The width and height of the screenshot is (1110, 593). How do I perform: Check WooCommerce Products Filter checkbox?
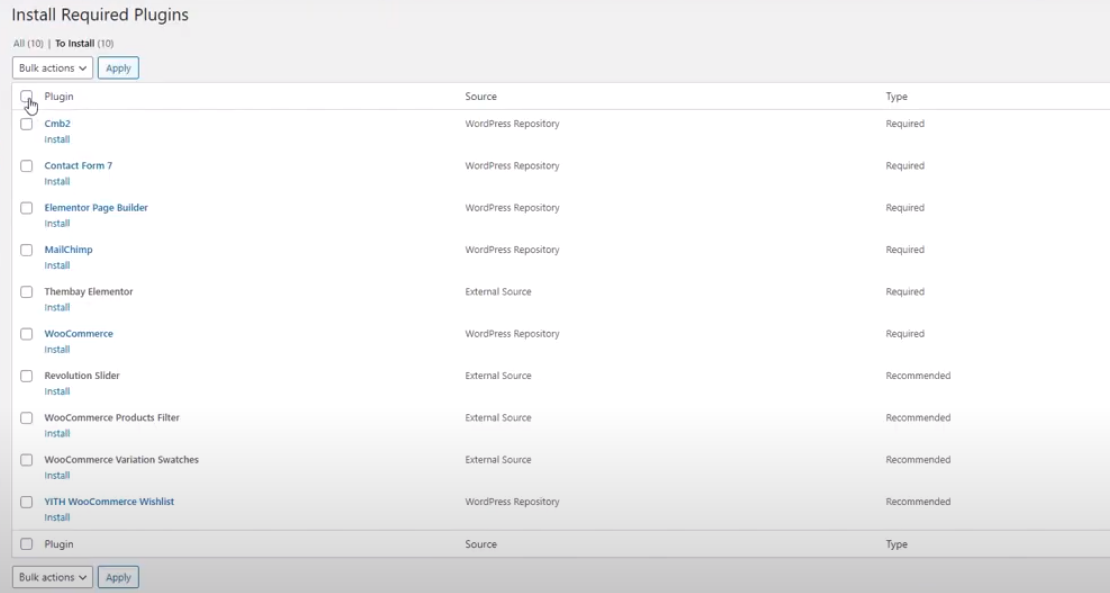click(26, 418)
